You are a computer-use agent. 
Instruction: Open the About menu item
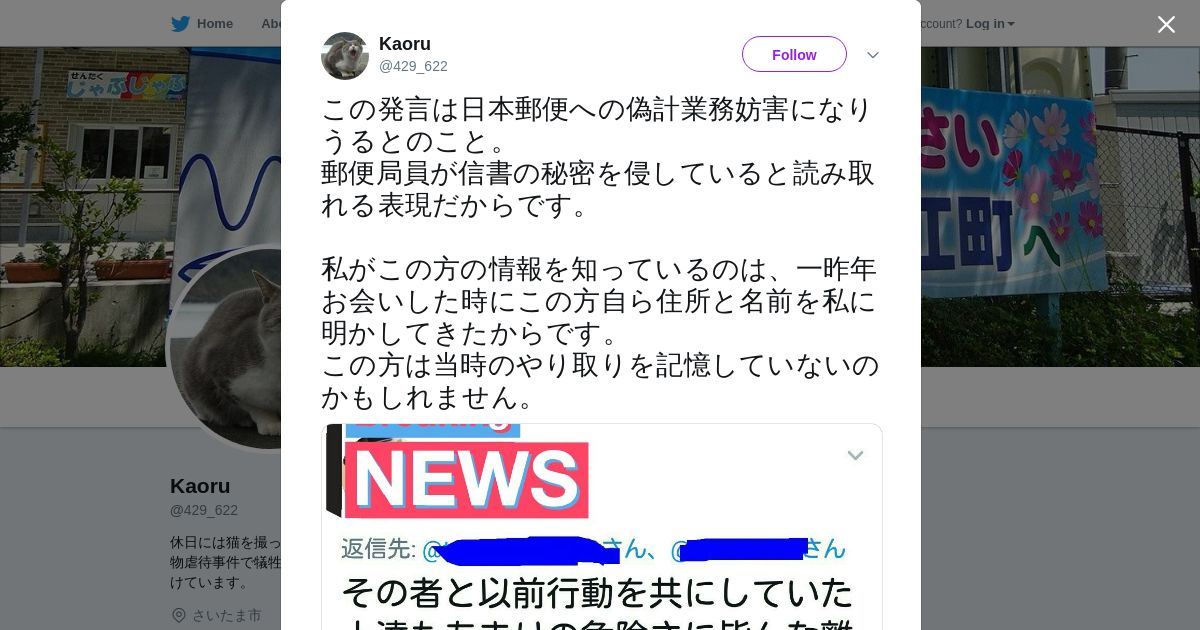coord(271,24)
